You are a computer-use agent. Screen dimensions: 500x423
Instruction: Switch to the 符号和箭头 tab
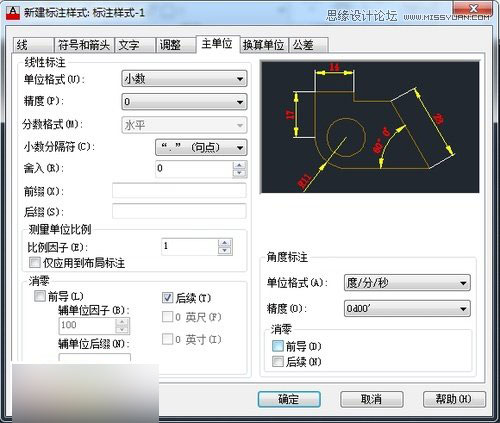coord(84,45)
